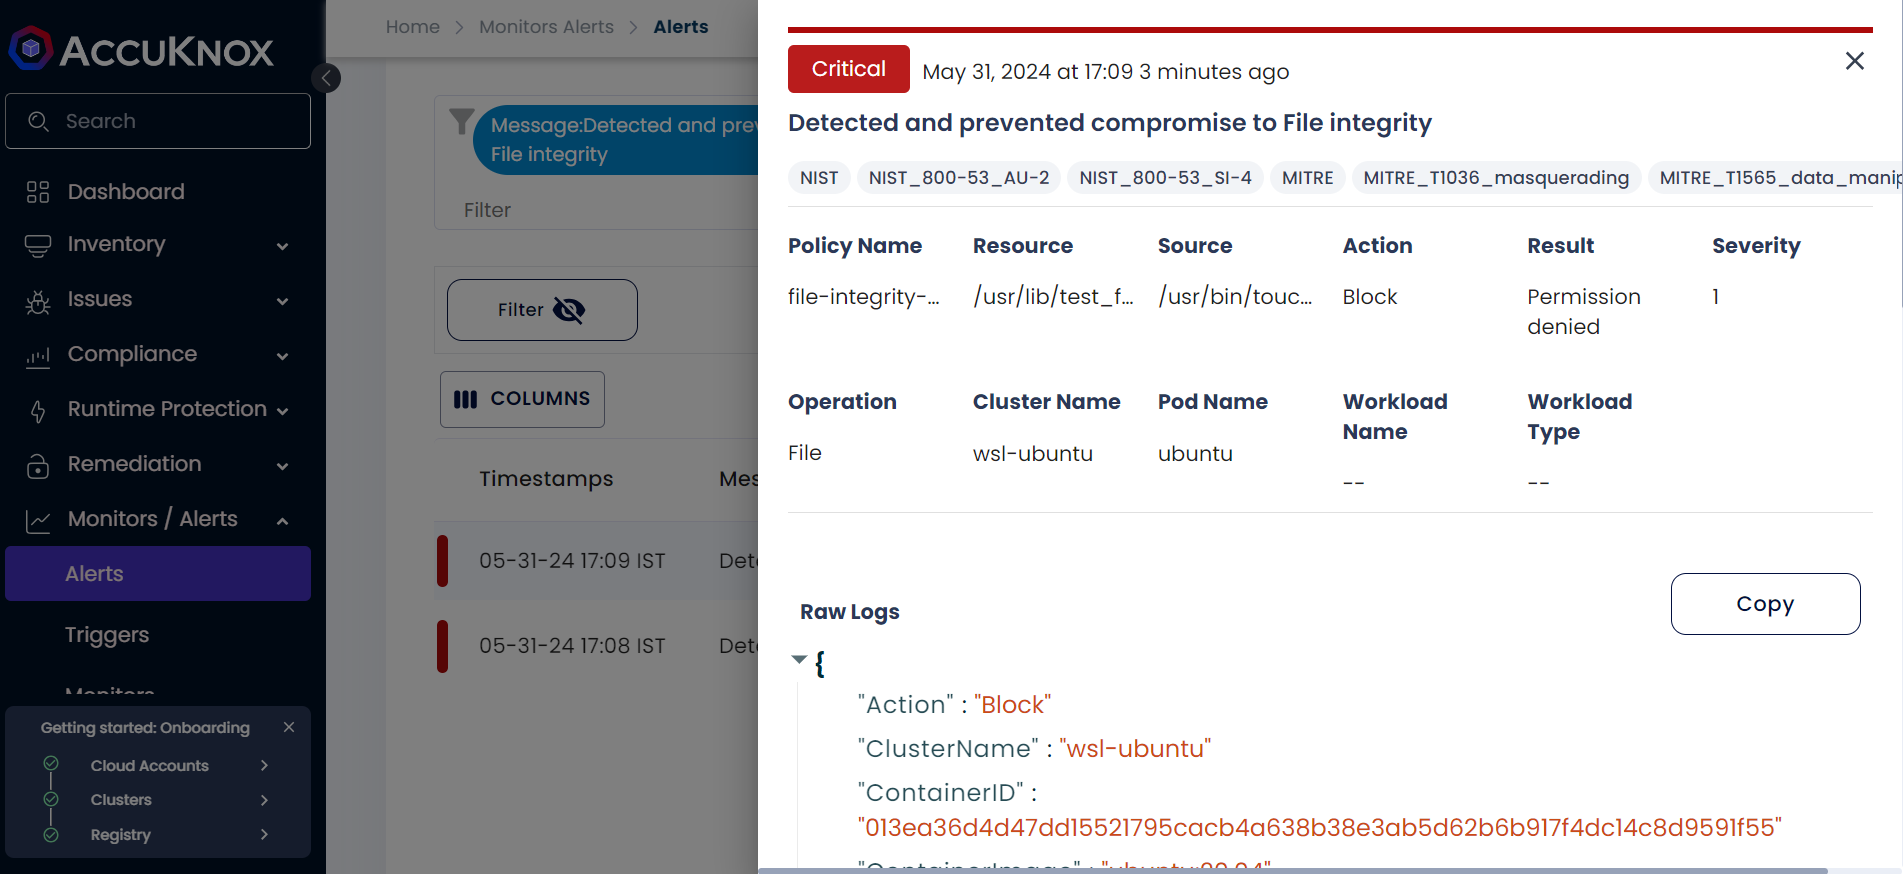Dismiss the Getting started Onboarding box
This screenshot has height=874, width=1903.
(289, 727)
